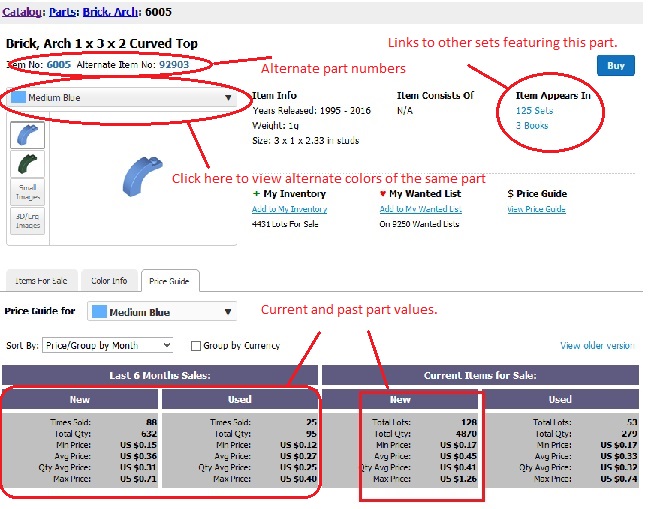
Task: Go to the Parts breadcrumb link
Action: pyautogui.click(x=62, y=12)
